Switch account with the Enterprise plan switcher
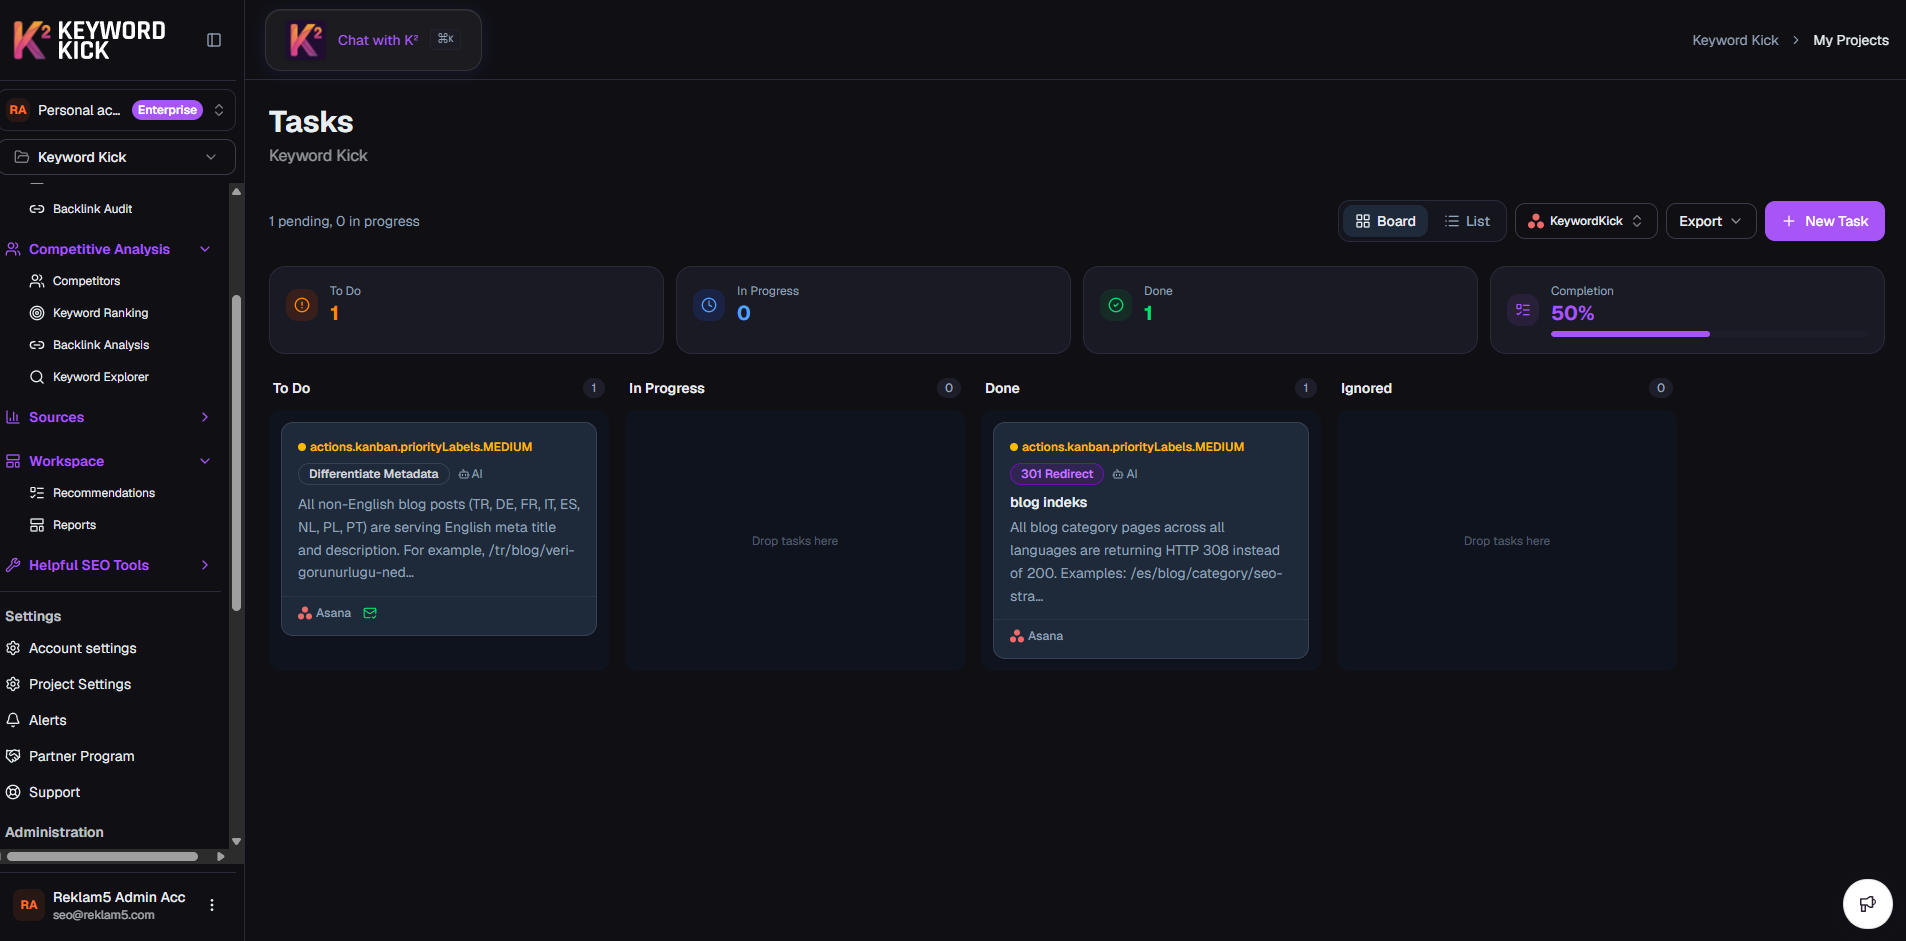1906x941 pixels. point(219,110)
